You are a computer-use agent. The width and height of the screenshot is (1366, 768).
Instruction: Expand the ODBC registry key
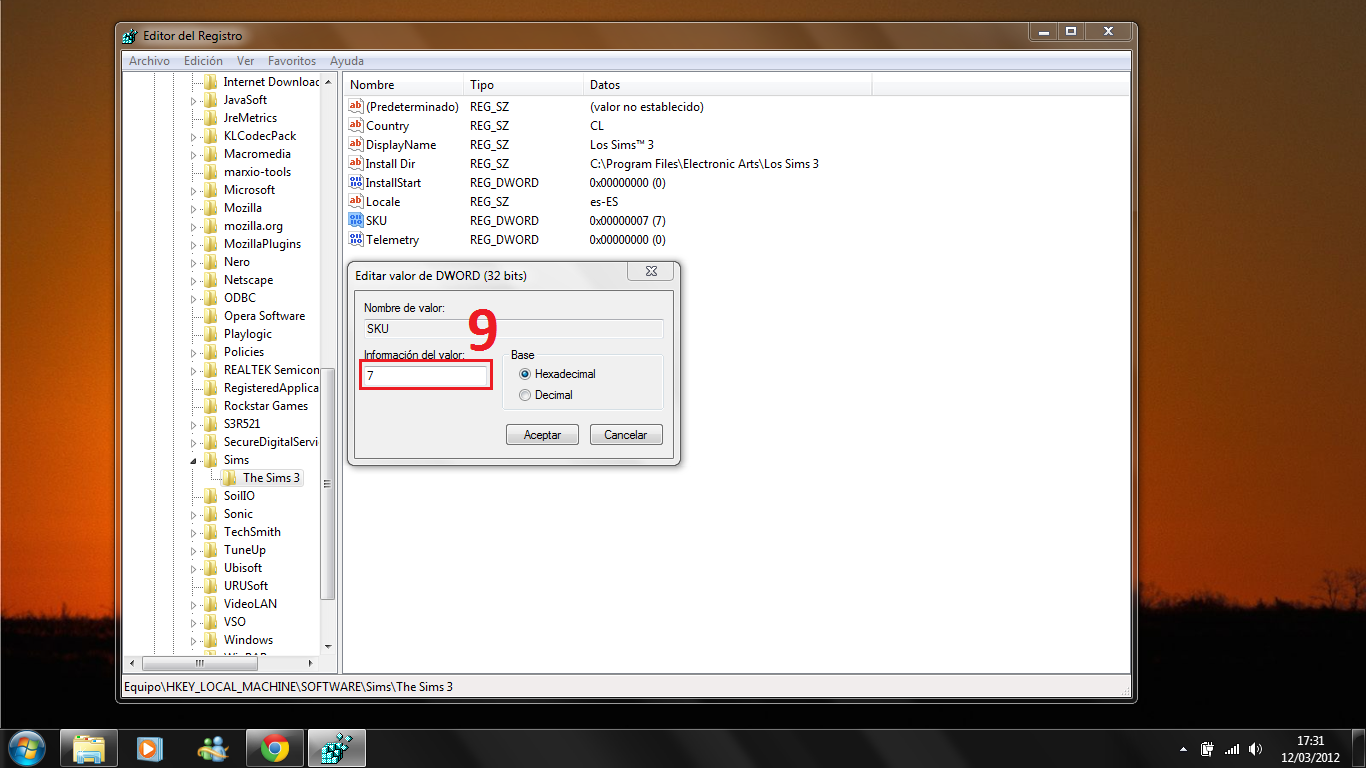tap(194, 298)
